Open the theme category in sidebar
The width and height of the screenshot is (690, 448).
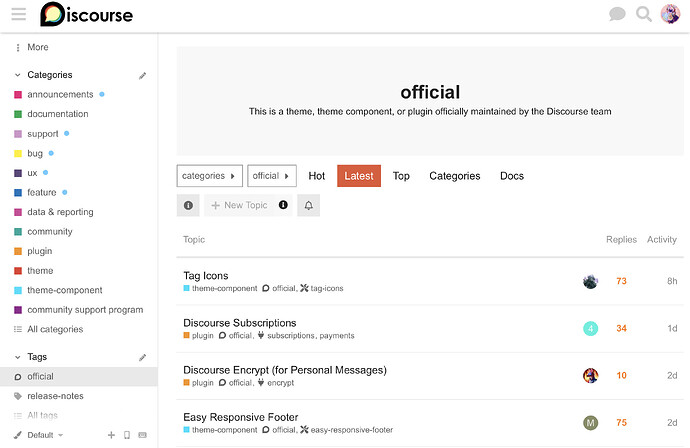(40, 271)
